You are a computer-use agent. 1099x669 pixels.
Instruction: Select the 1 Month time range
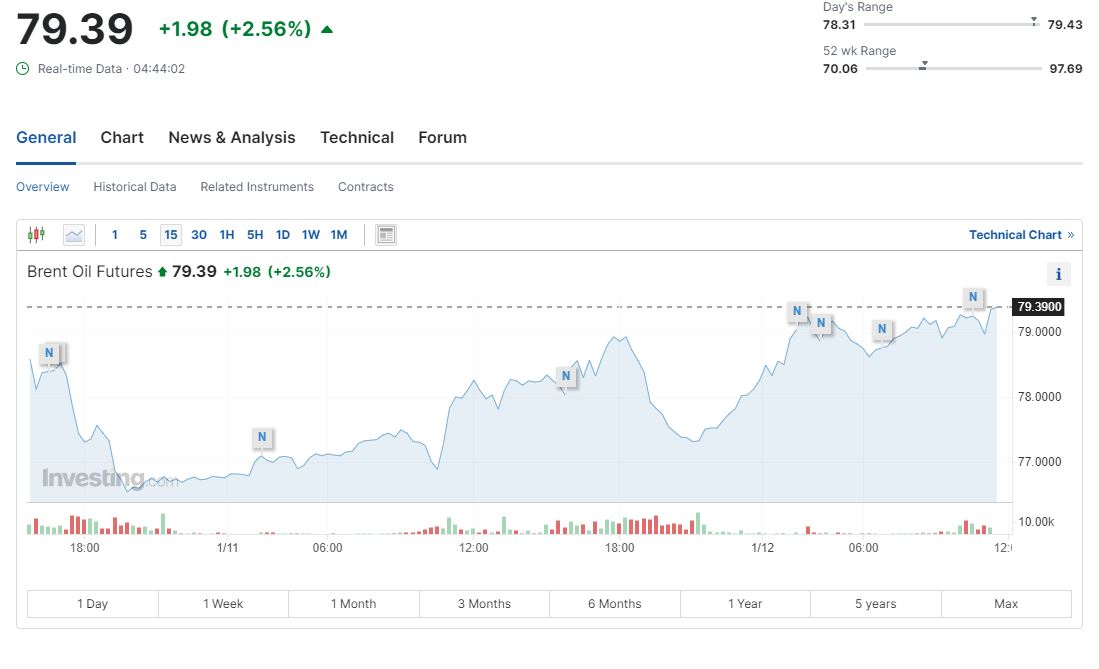353,604
